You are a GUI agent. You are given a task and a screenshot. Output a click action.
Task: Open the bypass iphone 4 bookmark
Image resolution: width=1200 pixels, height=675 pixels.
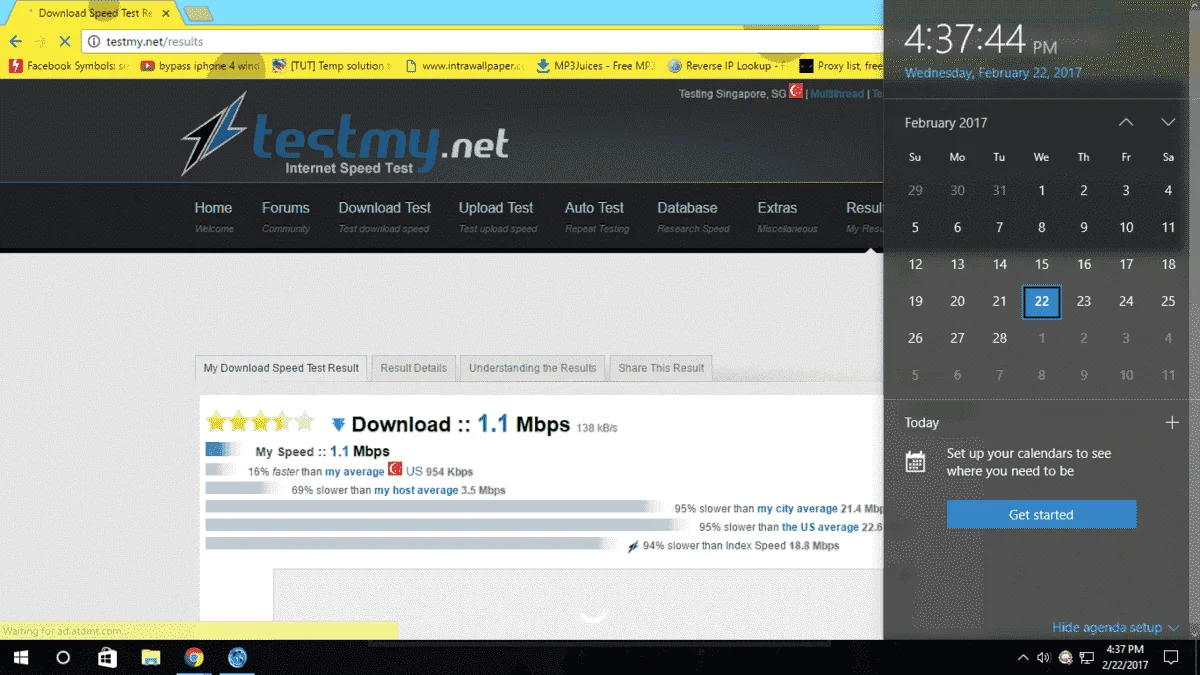201,66
